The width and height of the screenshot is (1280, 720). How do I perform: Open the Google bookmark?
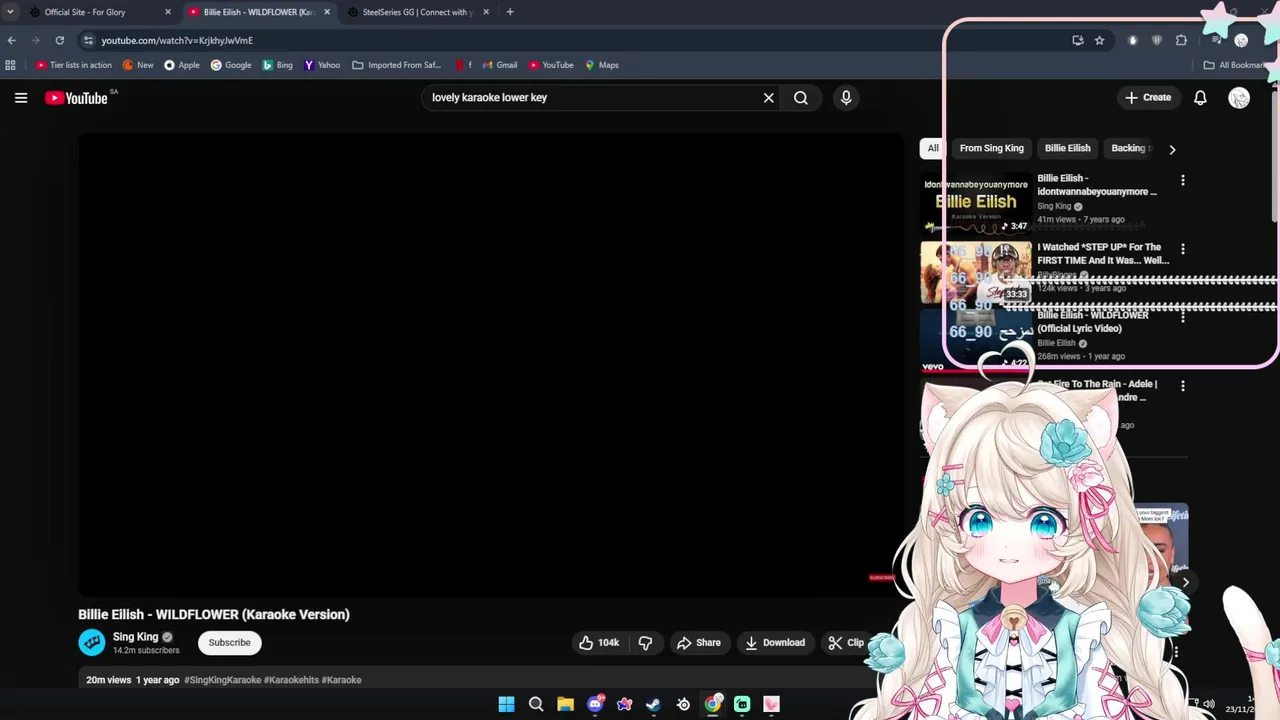[231, 65]
